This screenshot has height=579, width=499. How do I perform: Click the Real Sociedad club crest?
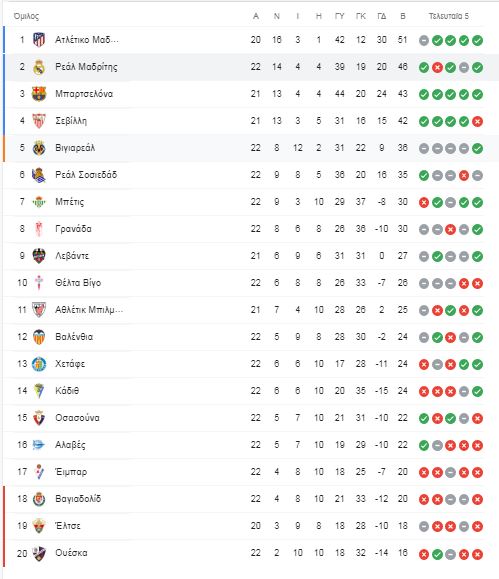[x=39, y=175]
